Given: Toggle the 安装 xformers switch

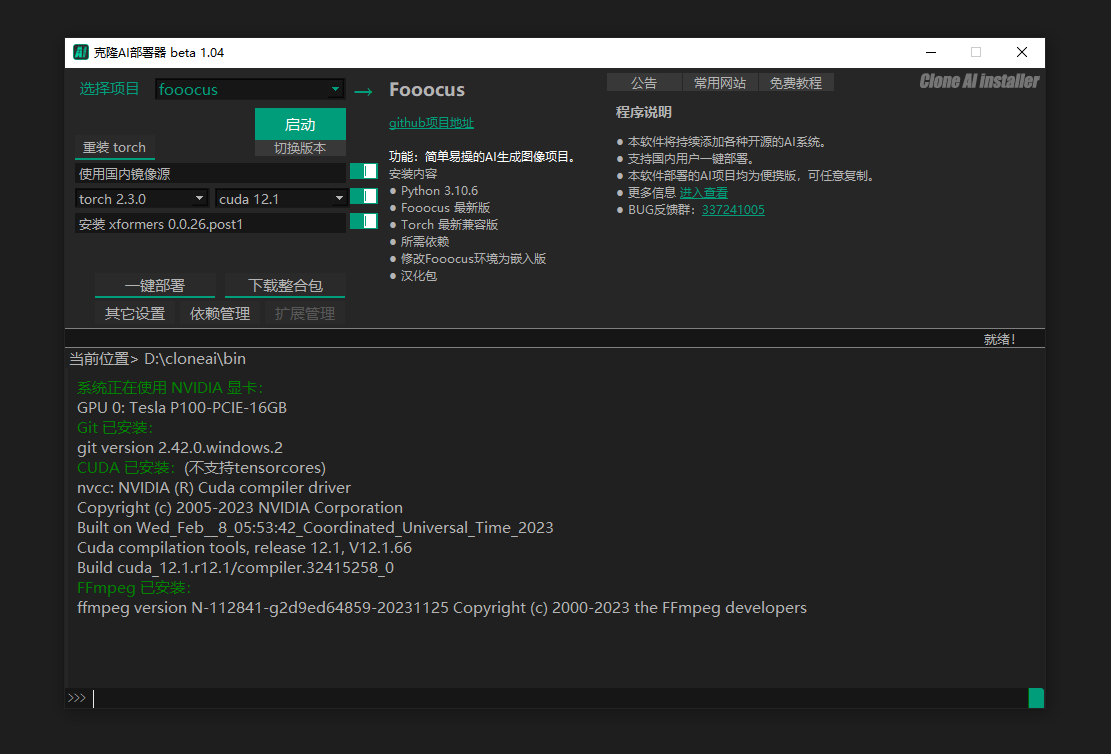Looking at the screenshot, I should click(x=363, y=222).
